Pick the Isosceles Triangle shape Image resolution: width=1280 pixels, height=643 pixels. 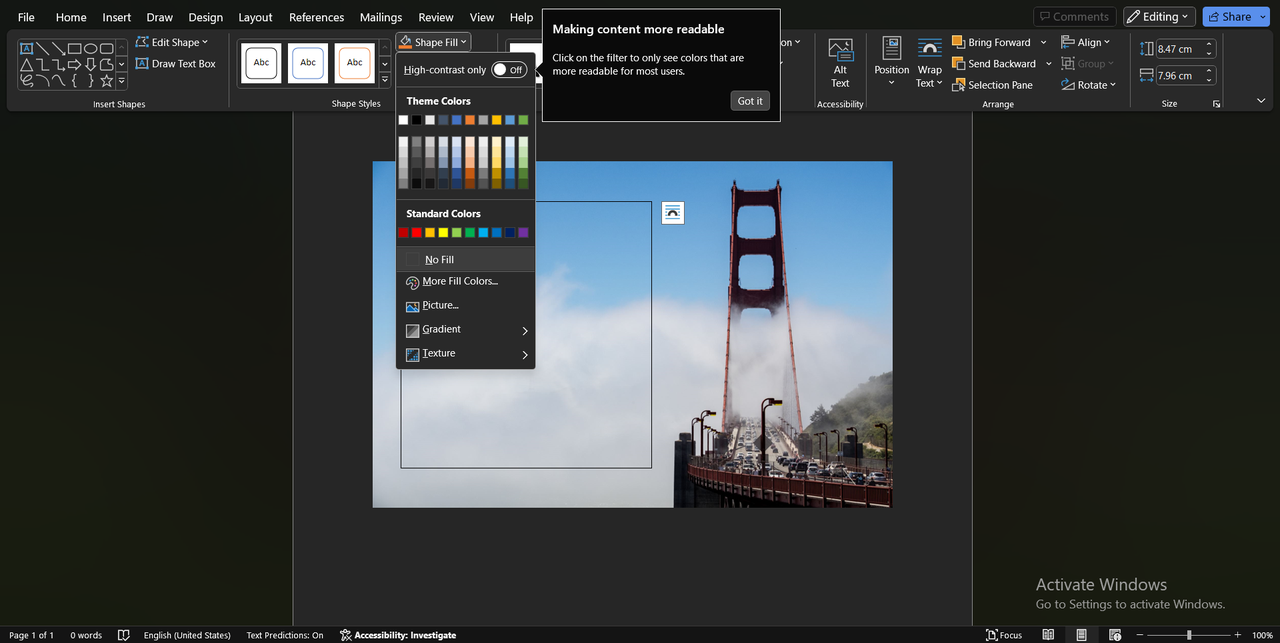coord(27,64)
